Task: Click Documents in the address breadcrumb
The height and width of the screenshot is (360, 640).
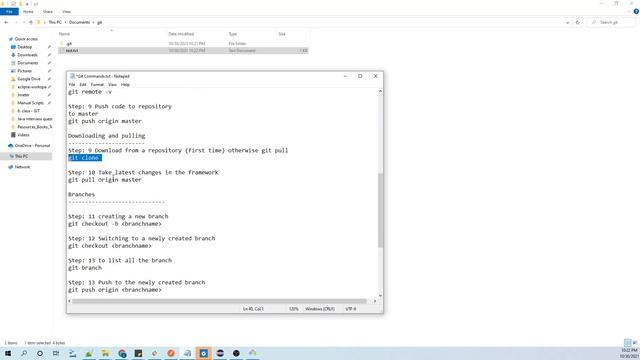Action: coord(79,22)
